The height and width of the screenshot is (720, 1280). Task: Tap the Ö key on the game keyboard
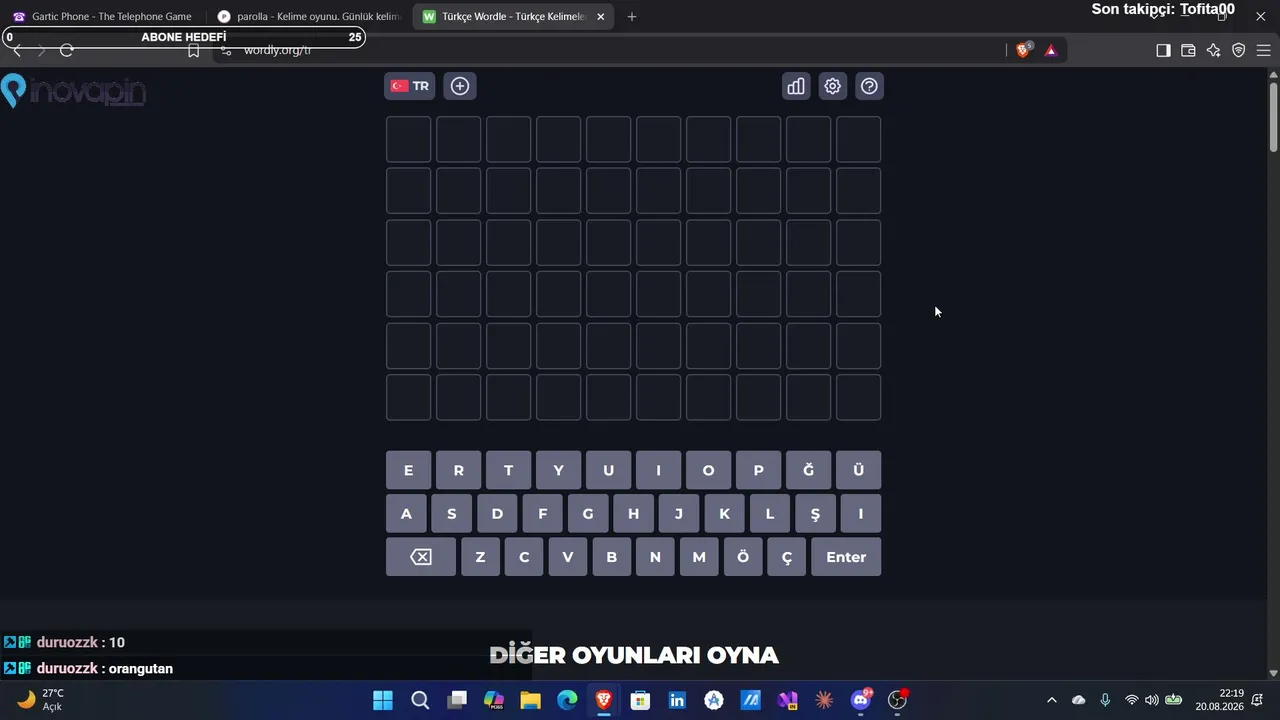pyautogui.click(x=743, y=557)
